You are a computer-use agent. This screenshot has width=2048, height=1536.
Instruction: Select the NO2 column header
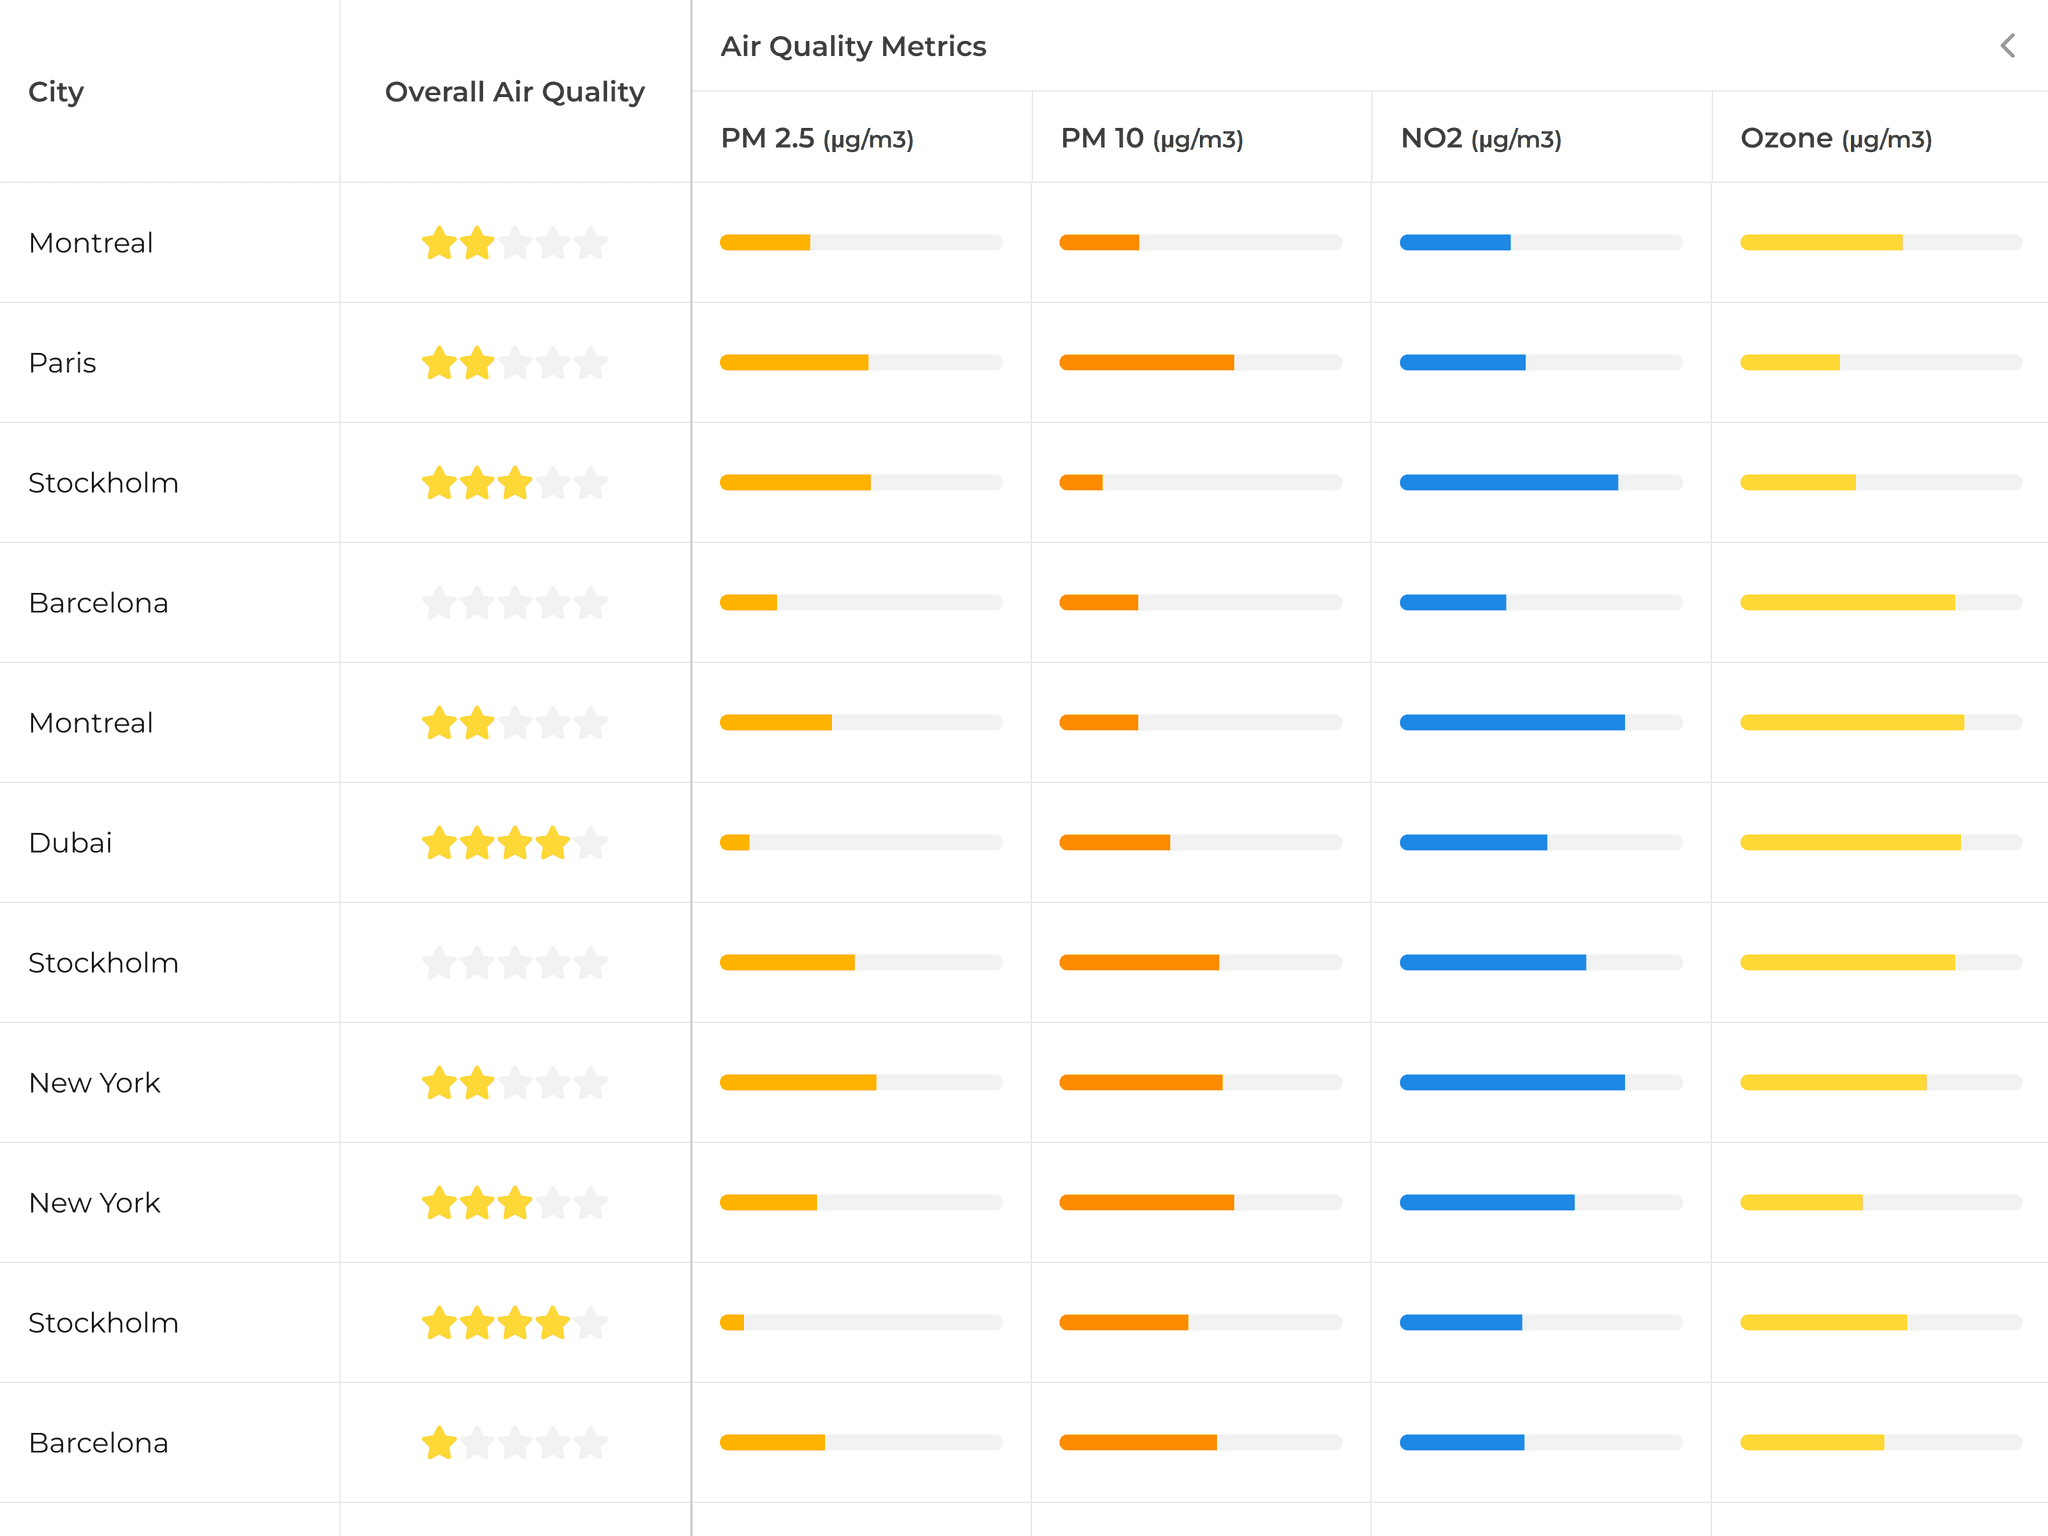click(x=1481, y=138)
